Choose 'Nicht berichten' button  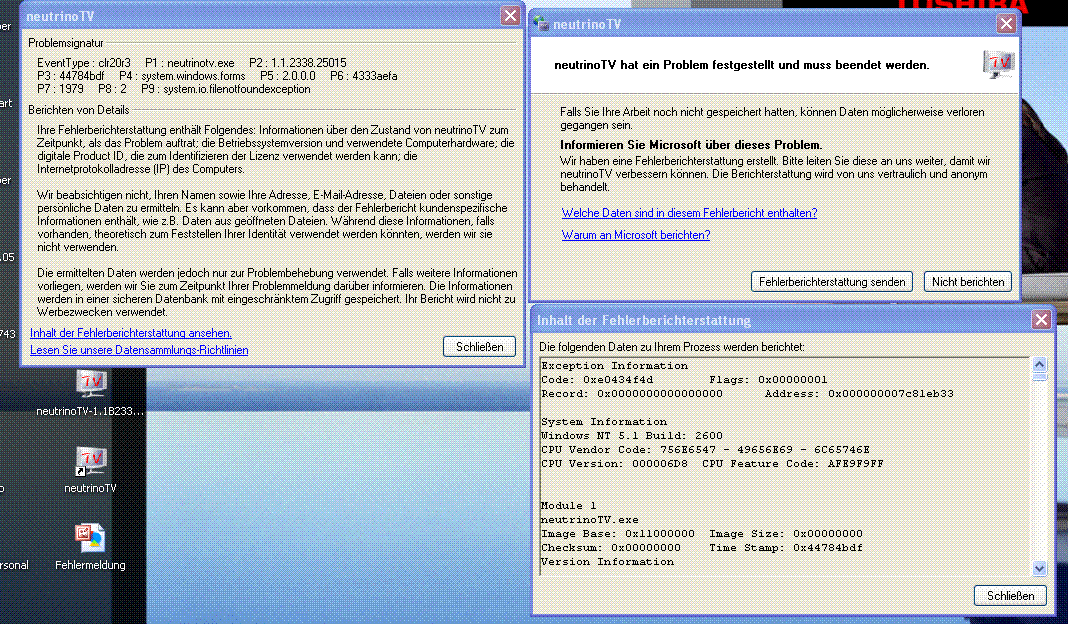point(968,282)
